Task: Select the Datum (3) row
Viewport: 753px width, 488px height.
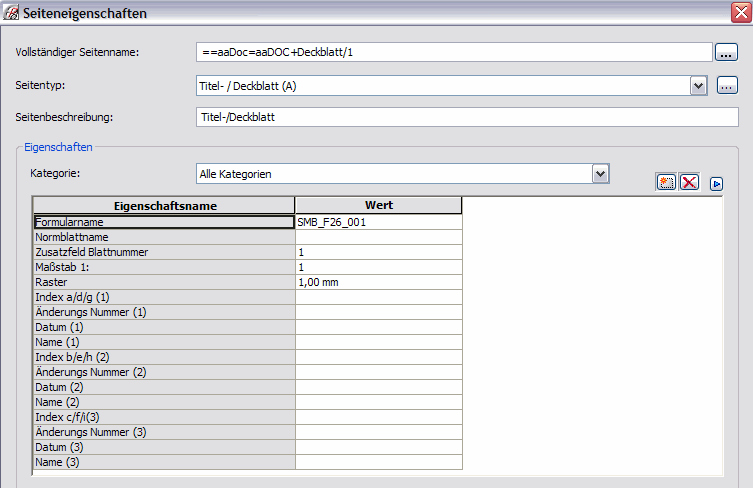Action: coord(164,447)
